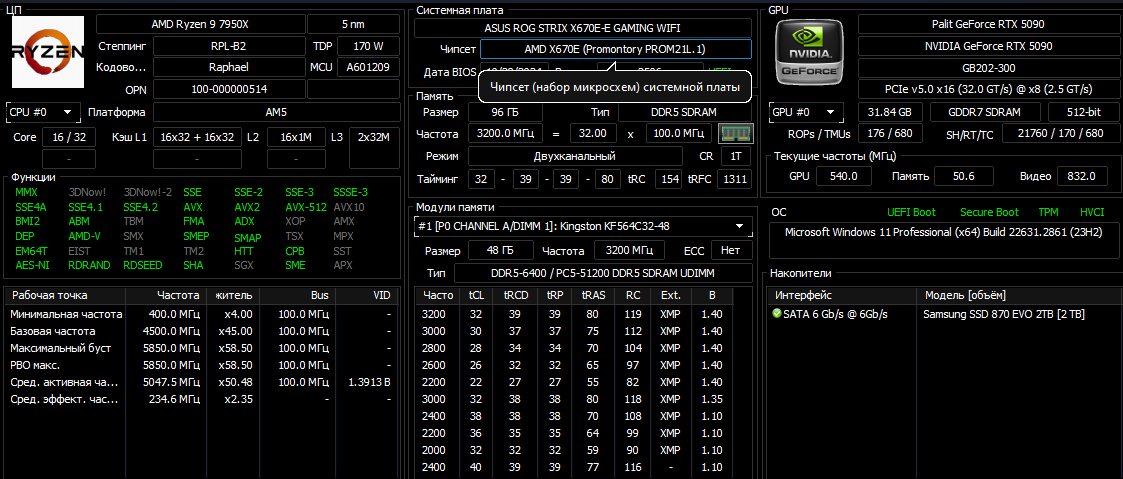
Task: Click the tRFC value 1311
Action: click(x=735, y=179)
